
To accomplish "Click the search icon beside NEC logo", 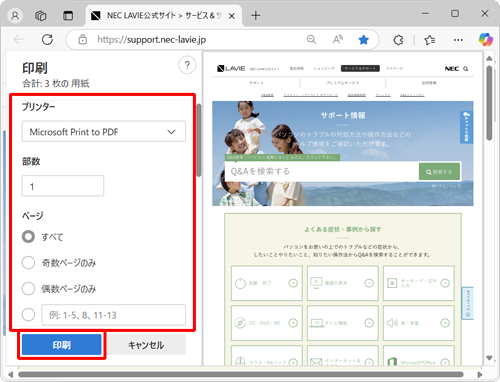I will (x=466, y=69).
